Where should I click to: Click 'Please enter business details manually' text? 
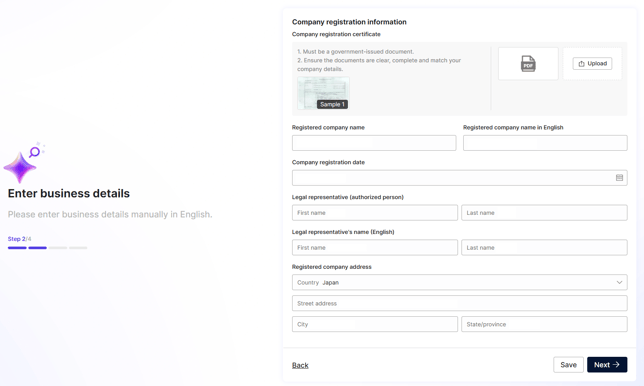(110, 214)
